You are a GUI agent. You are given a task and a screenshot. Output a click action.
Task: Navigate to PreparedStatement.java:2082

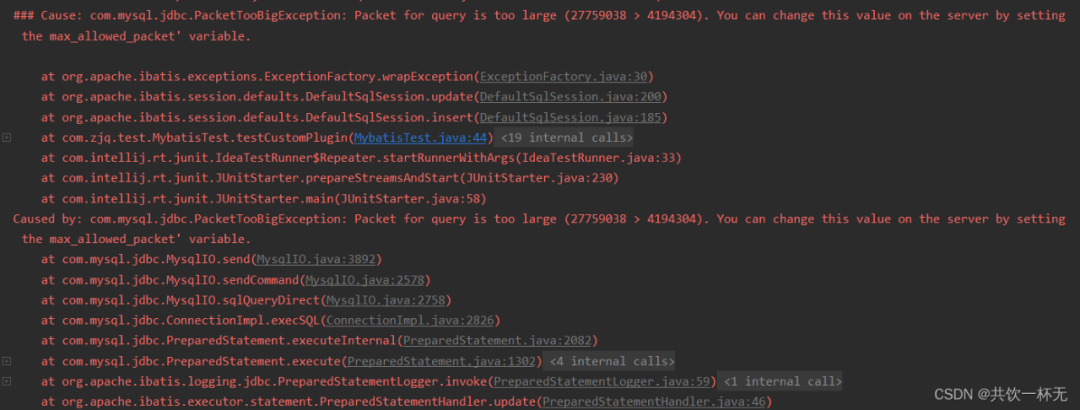pos(497,340)
